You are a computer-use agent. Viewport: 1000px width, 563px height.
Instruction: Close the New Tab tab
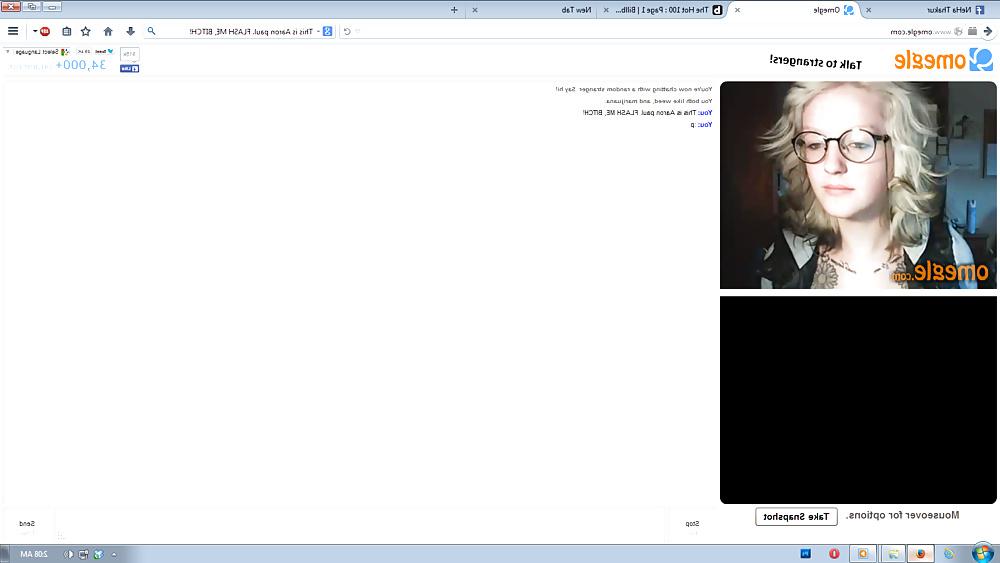coord(474,10)
